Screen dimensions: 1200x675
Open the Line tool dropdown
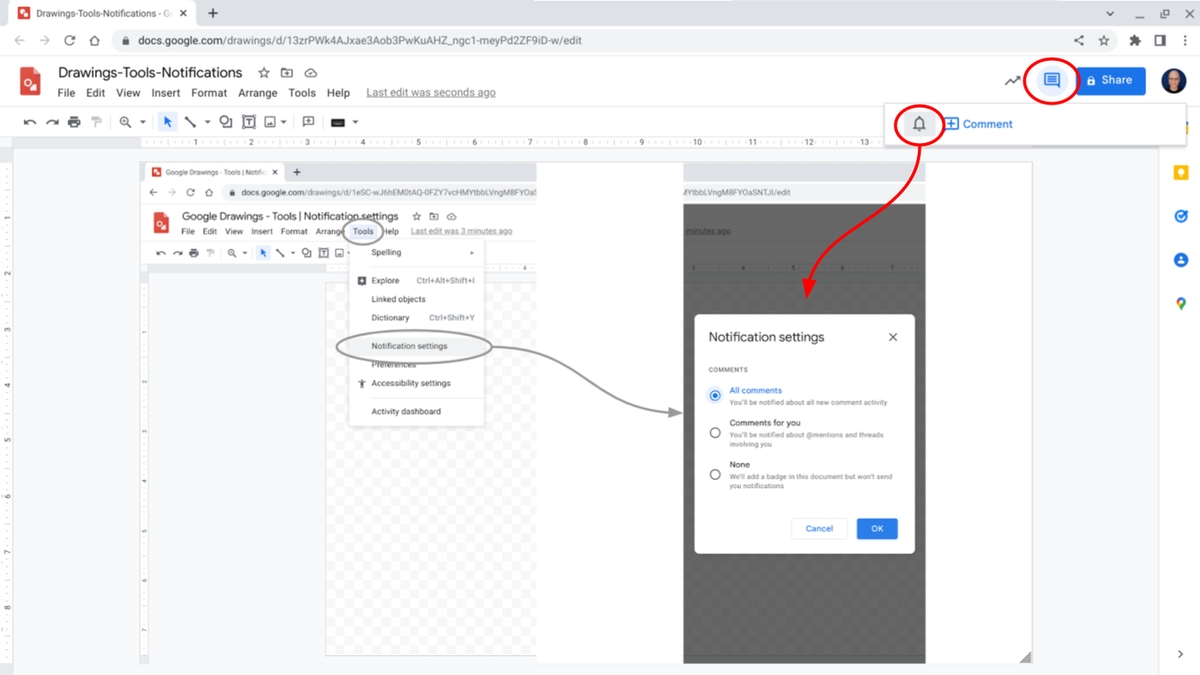pos(208,121)
